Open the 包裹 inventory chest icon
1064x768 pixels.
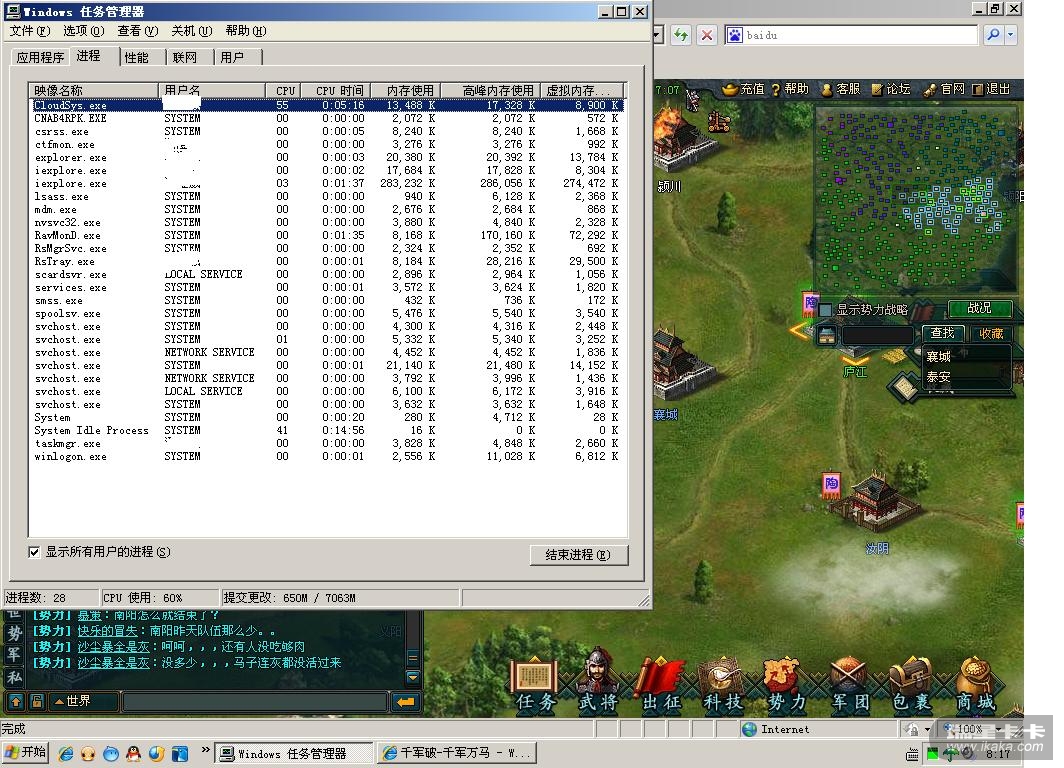click(912, 684)
